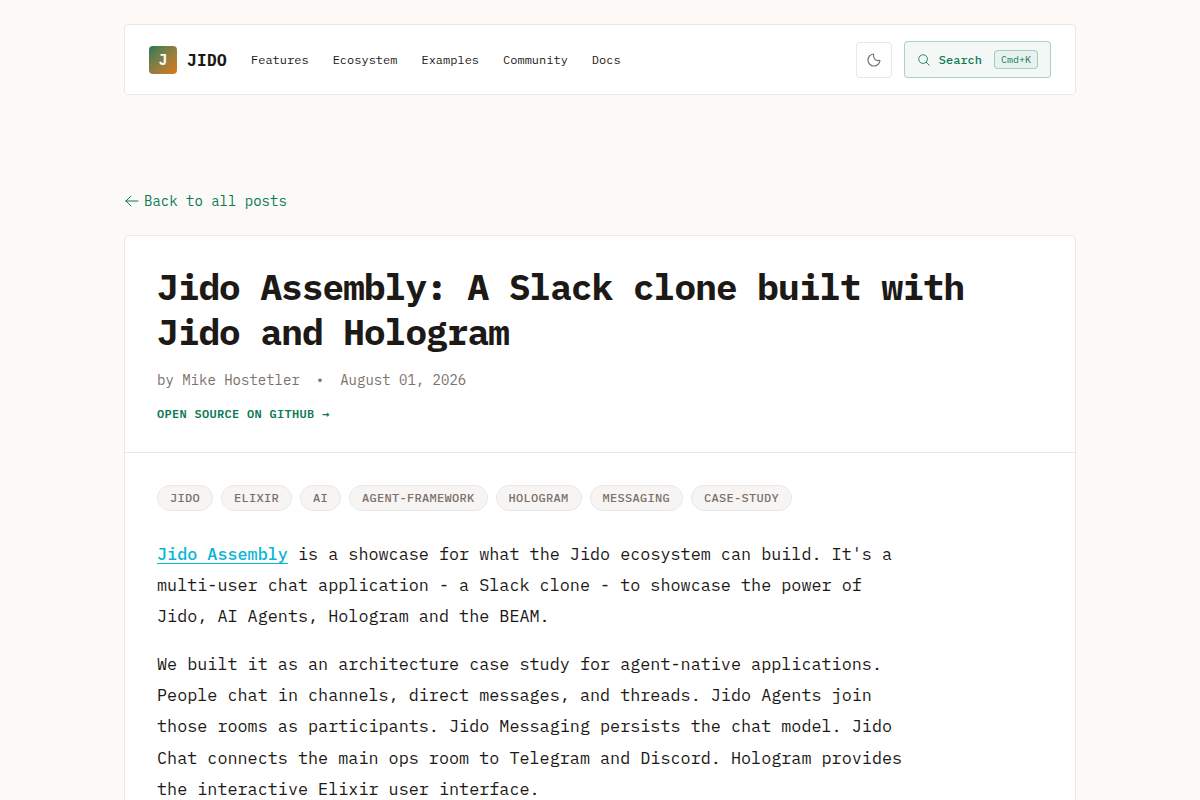Screen dimensions: 1200x800
Task: Select the MESSAGING tag
Action: click(636, 498)
